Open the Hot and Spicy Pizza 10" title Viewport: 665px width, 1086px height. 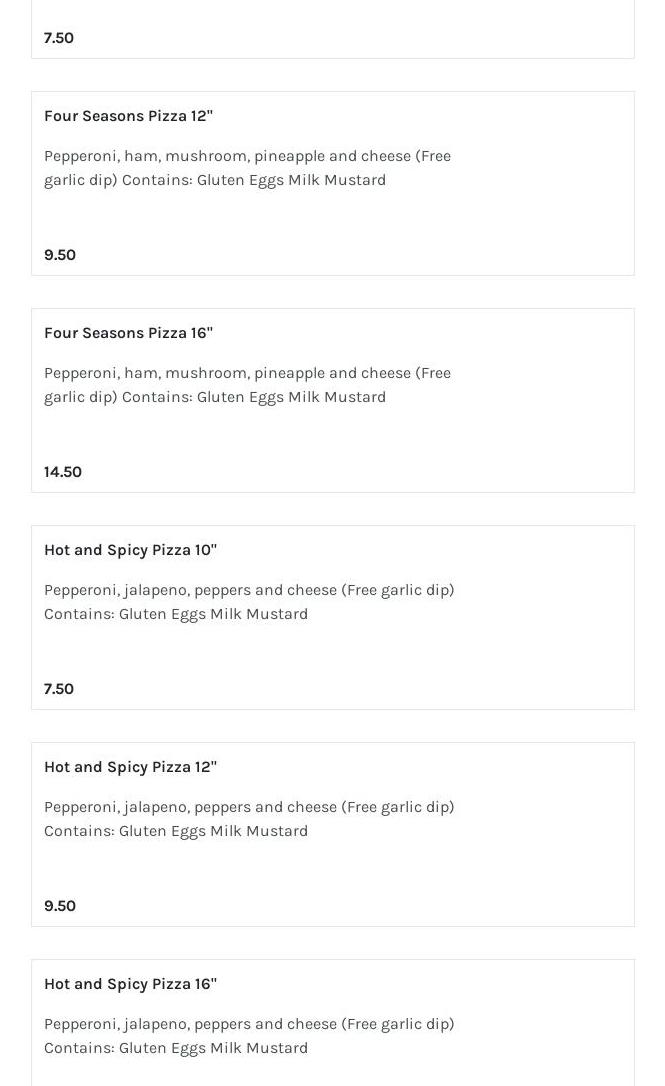130,550
